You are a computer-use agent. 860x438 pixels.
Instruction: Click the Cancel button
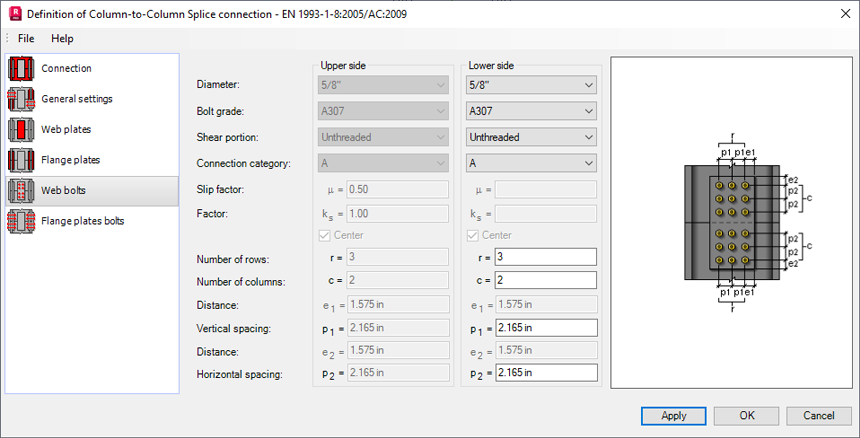pyautogui.click(x=819, y=415)
